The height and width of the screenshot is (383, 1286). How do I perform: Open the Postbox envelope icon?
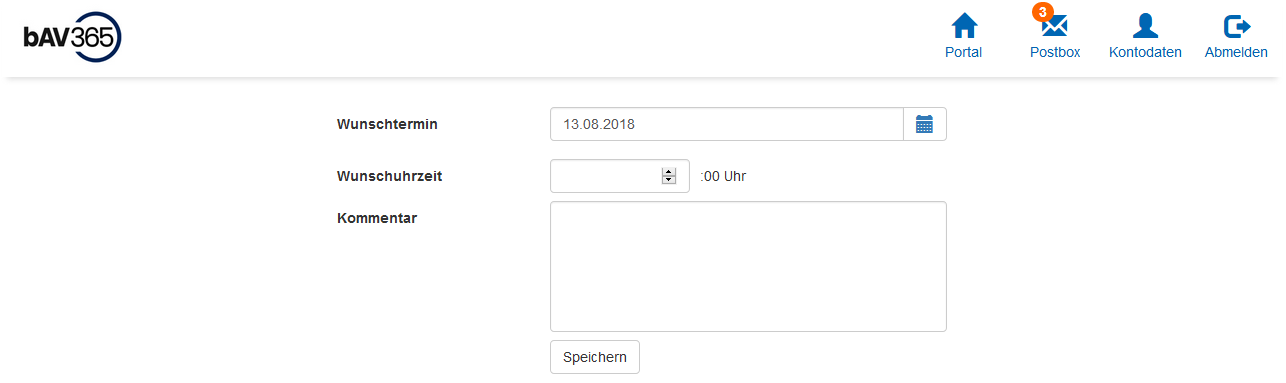click(1055, 27)
